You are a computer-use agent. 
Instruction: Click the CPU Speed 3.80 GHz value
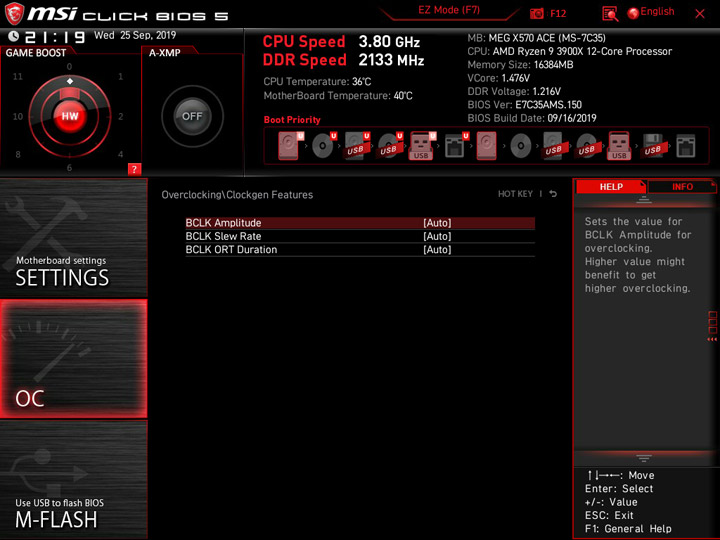[x=389, y=42]
